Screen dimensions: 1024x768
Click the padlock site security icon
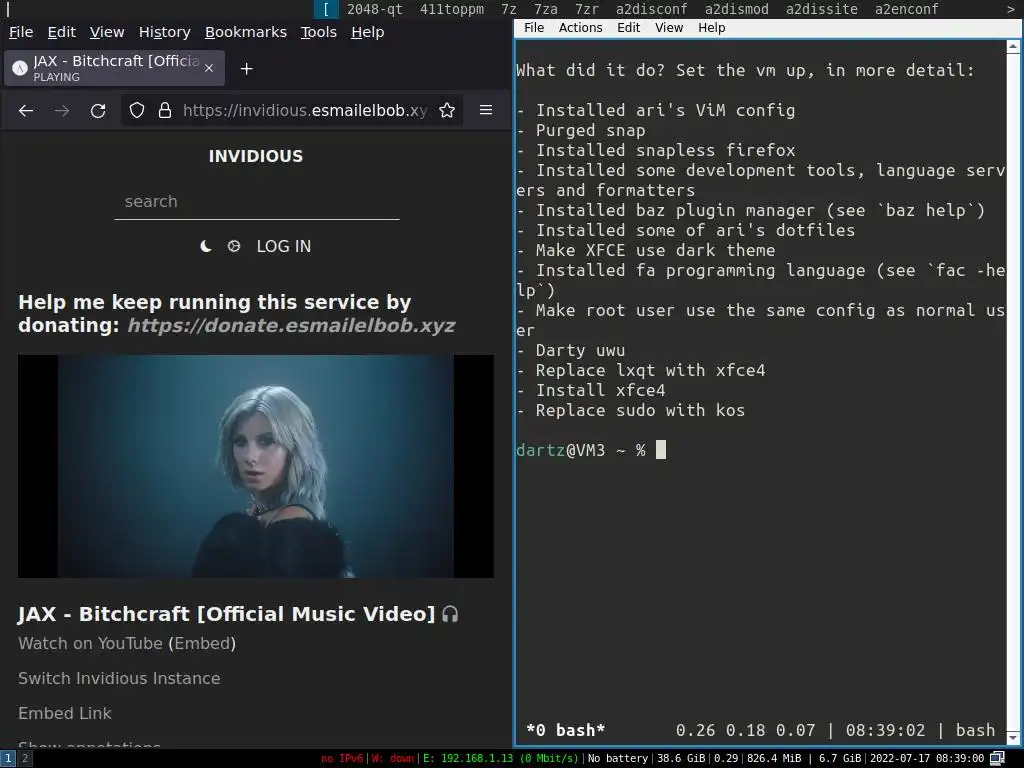click(165, 110)
